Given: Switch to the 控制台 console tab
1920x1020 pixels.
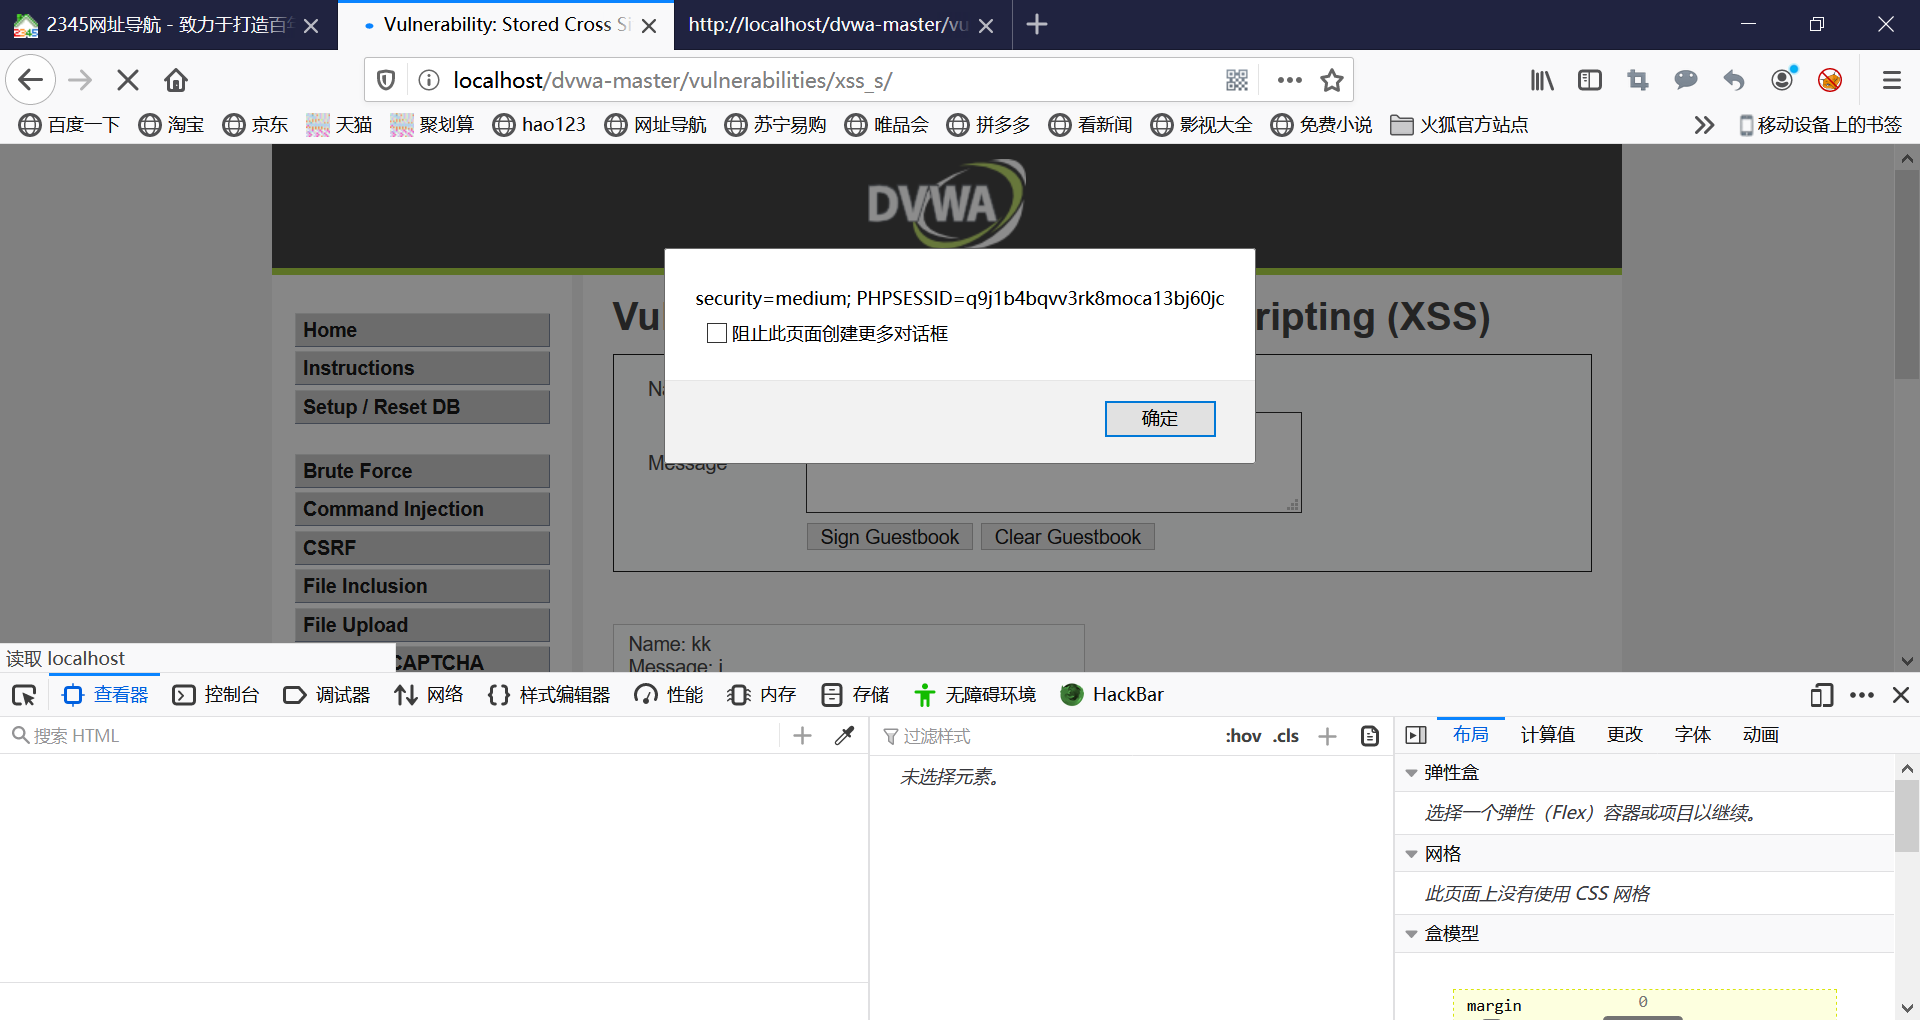Looking at the screenshot, I should pyautogui.click(x=216, y=695).
